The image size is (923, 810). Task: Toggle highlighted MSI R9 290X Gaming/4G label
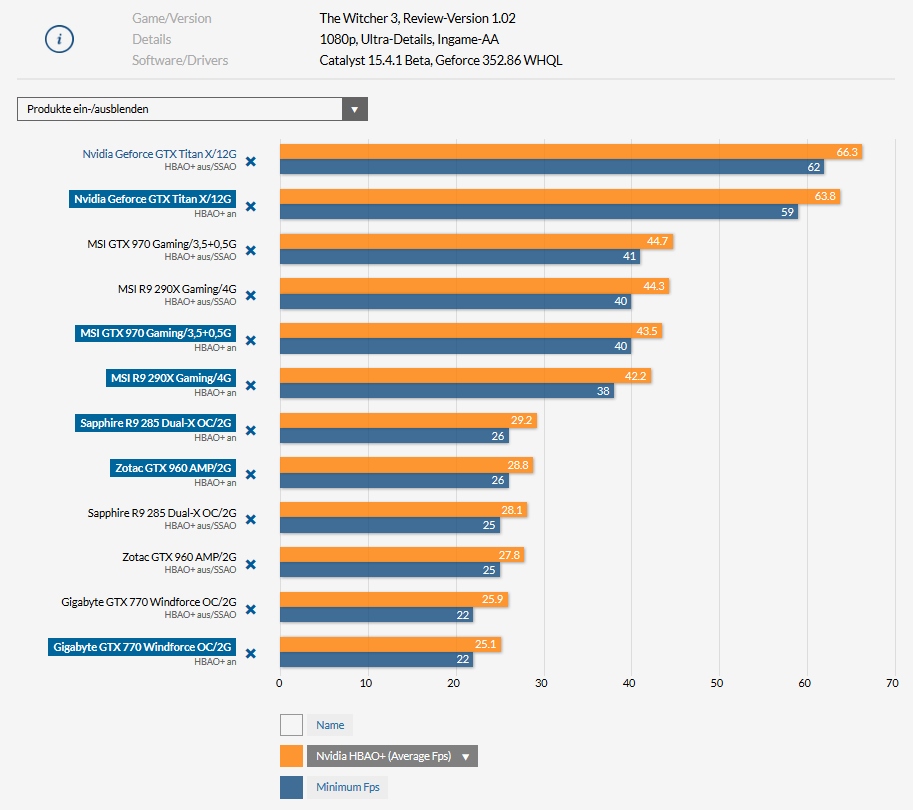171,378
